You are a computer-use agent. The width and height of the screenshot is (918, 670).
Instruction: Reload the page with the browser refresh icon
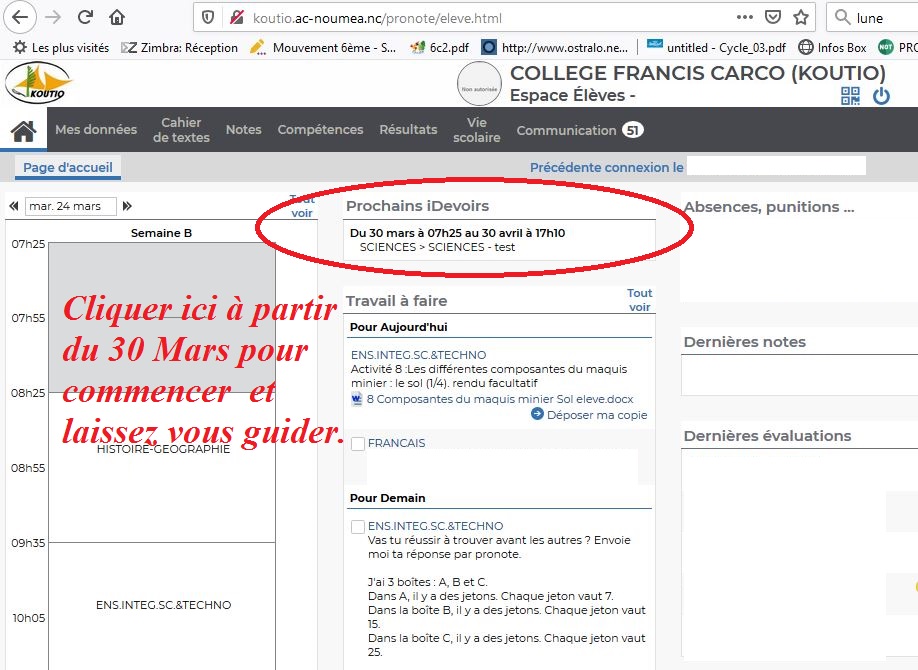coord(85,17)
